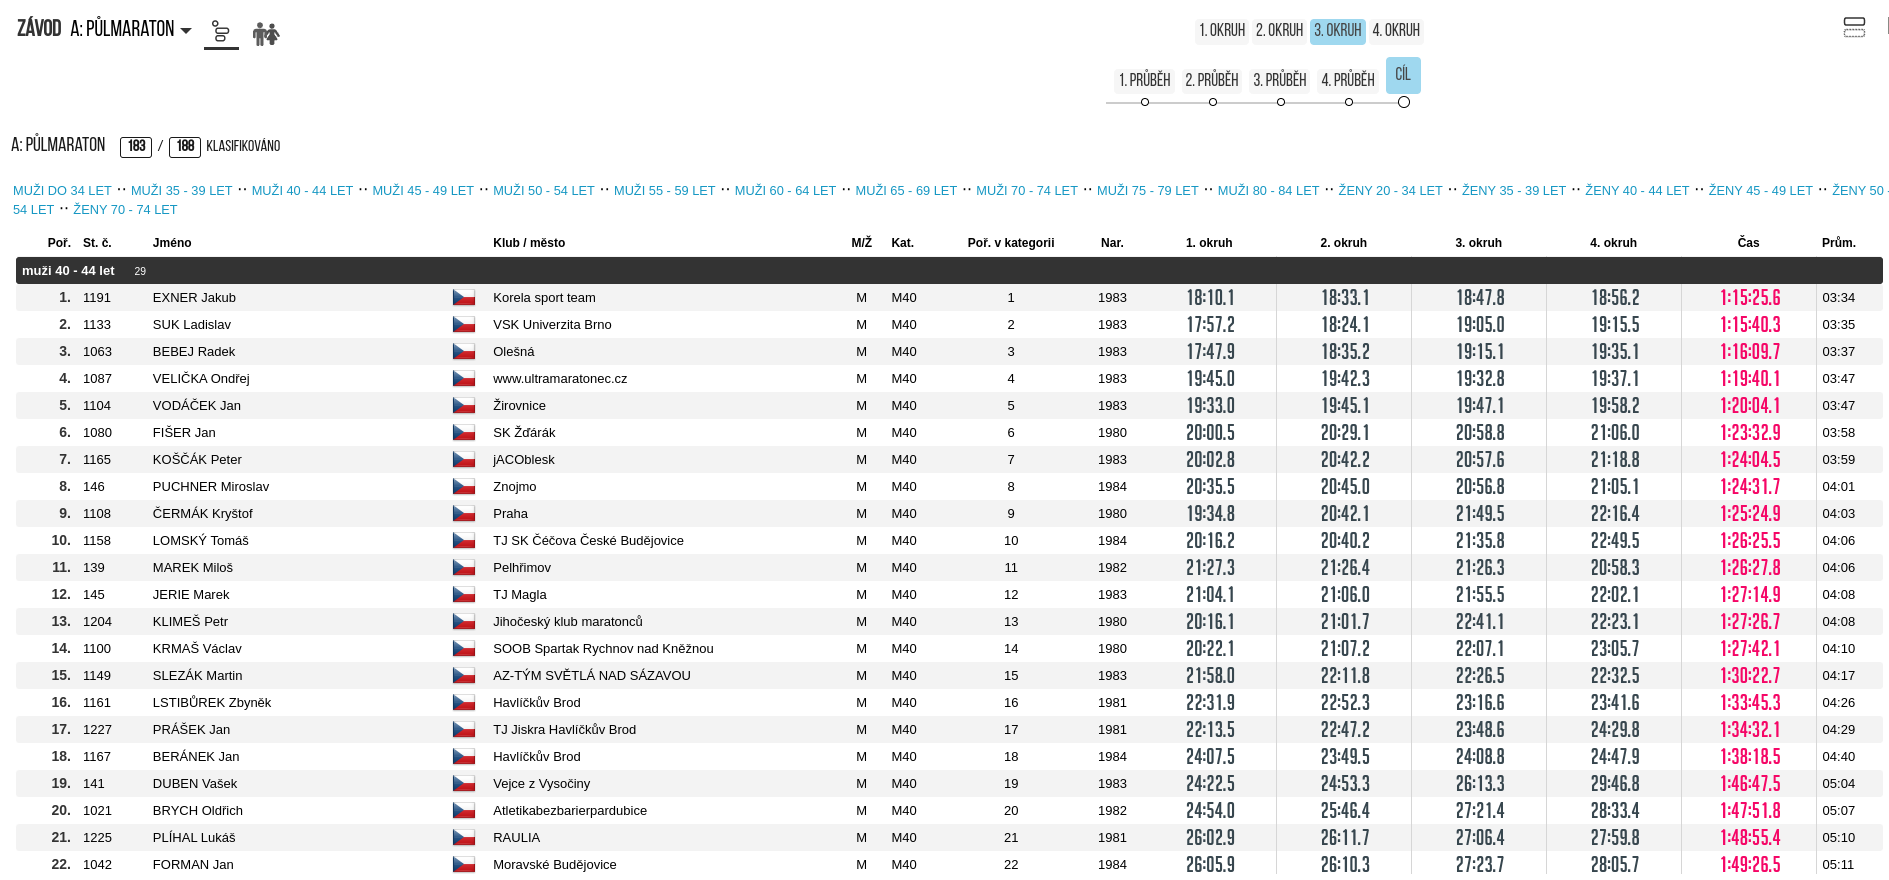Screen dimensions: 1889x880
Task: Open runner EXNER Jakub
Action: point(194,298)
